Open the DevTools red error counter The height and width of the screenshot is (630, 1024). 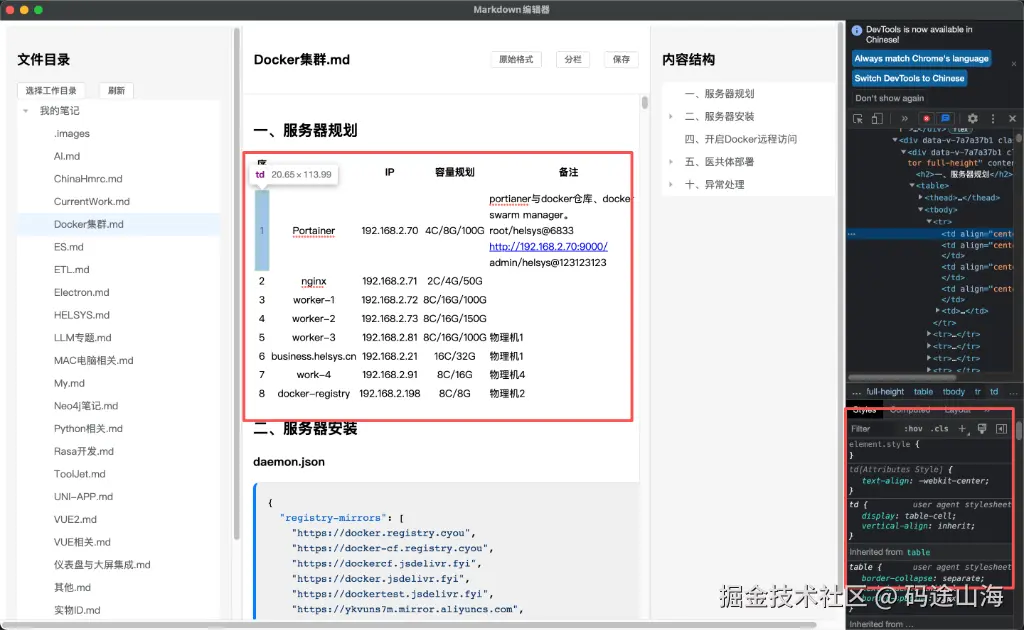pyautogui.click(x=926, y=119)
